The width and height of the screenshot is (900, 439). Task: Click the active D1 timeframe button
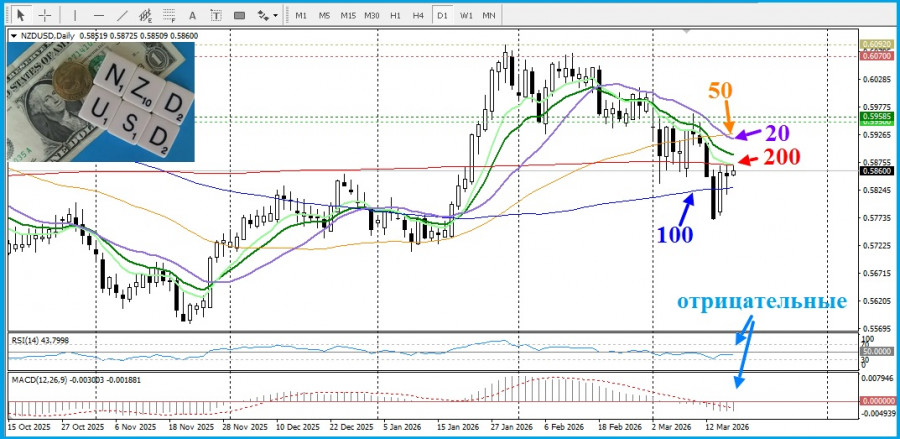coord(442,15)
